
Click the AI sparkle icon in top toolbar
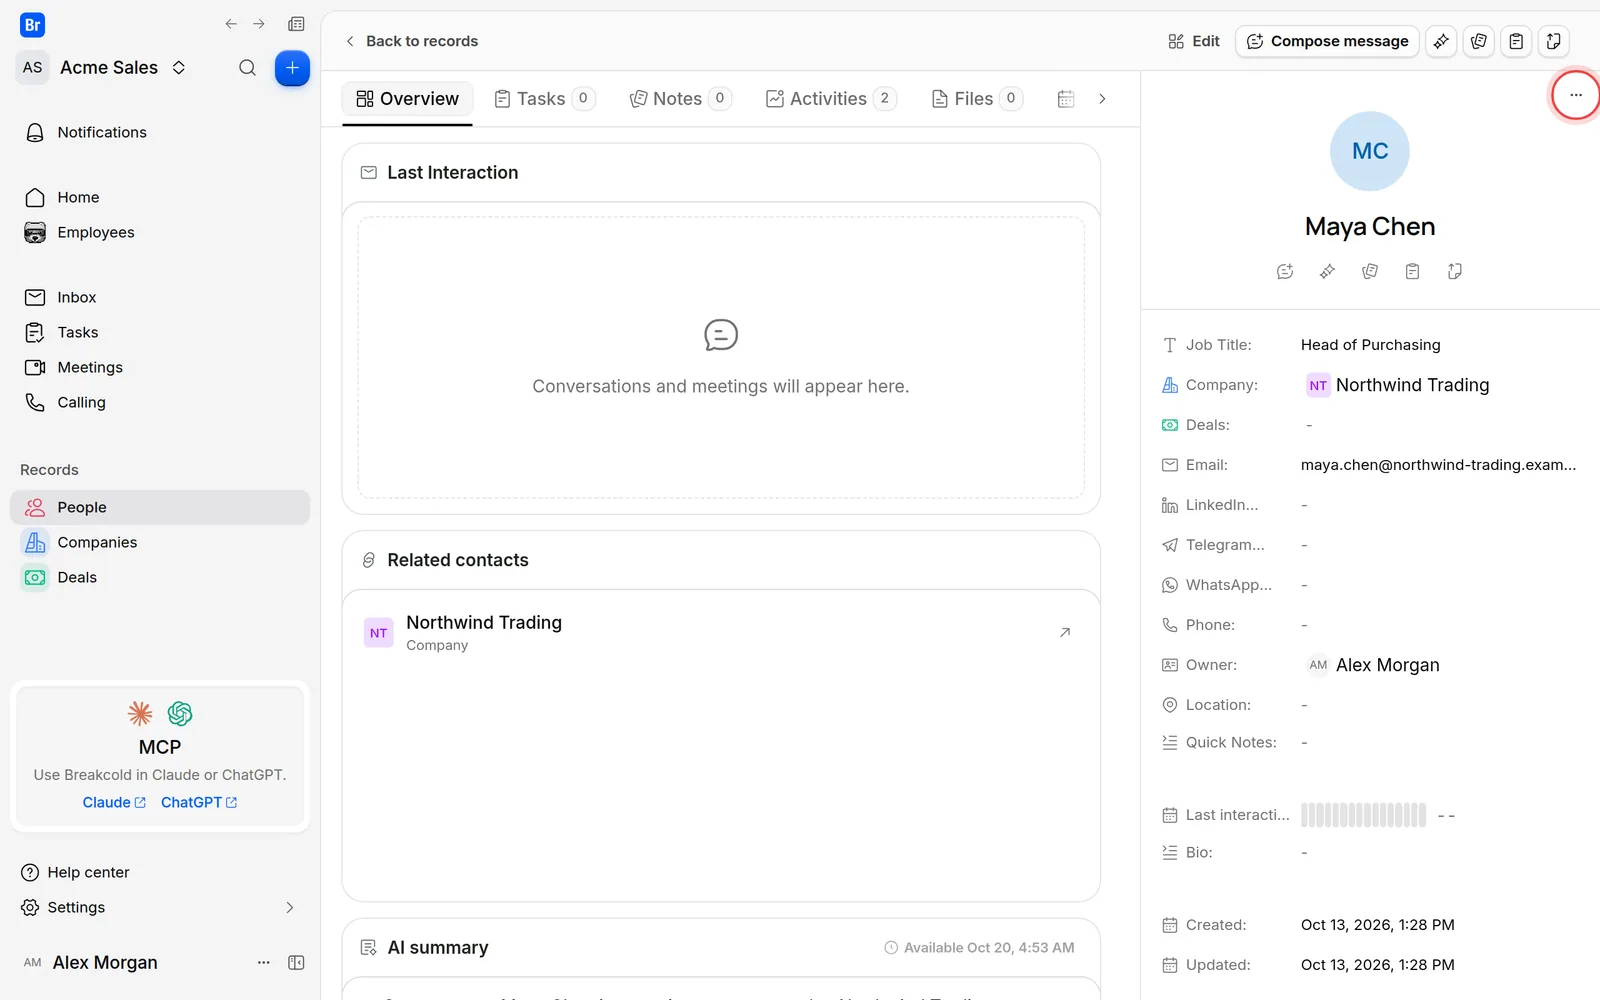click(1441, 41)
